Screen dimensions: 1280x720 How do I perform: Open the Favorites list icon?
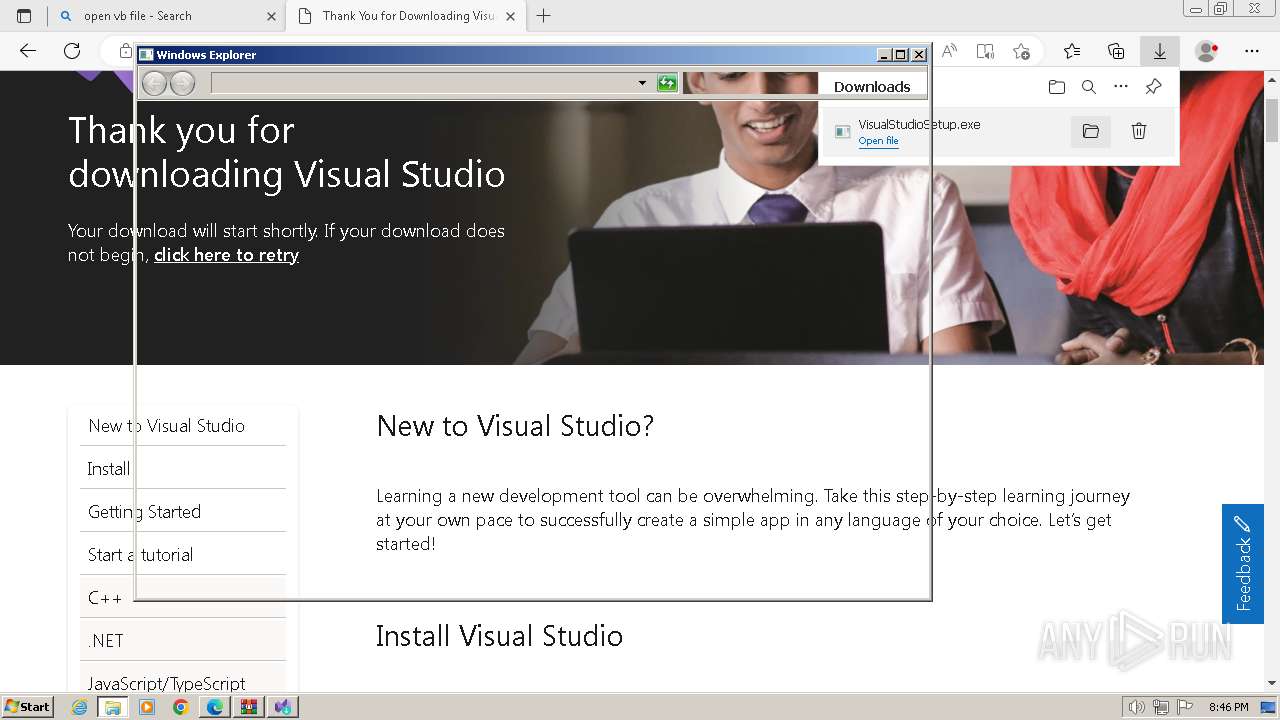pyautogui.click(x=1072, y=51)
